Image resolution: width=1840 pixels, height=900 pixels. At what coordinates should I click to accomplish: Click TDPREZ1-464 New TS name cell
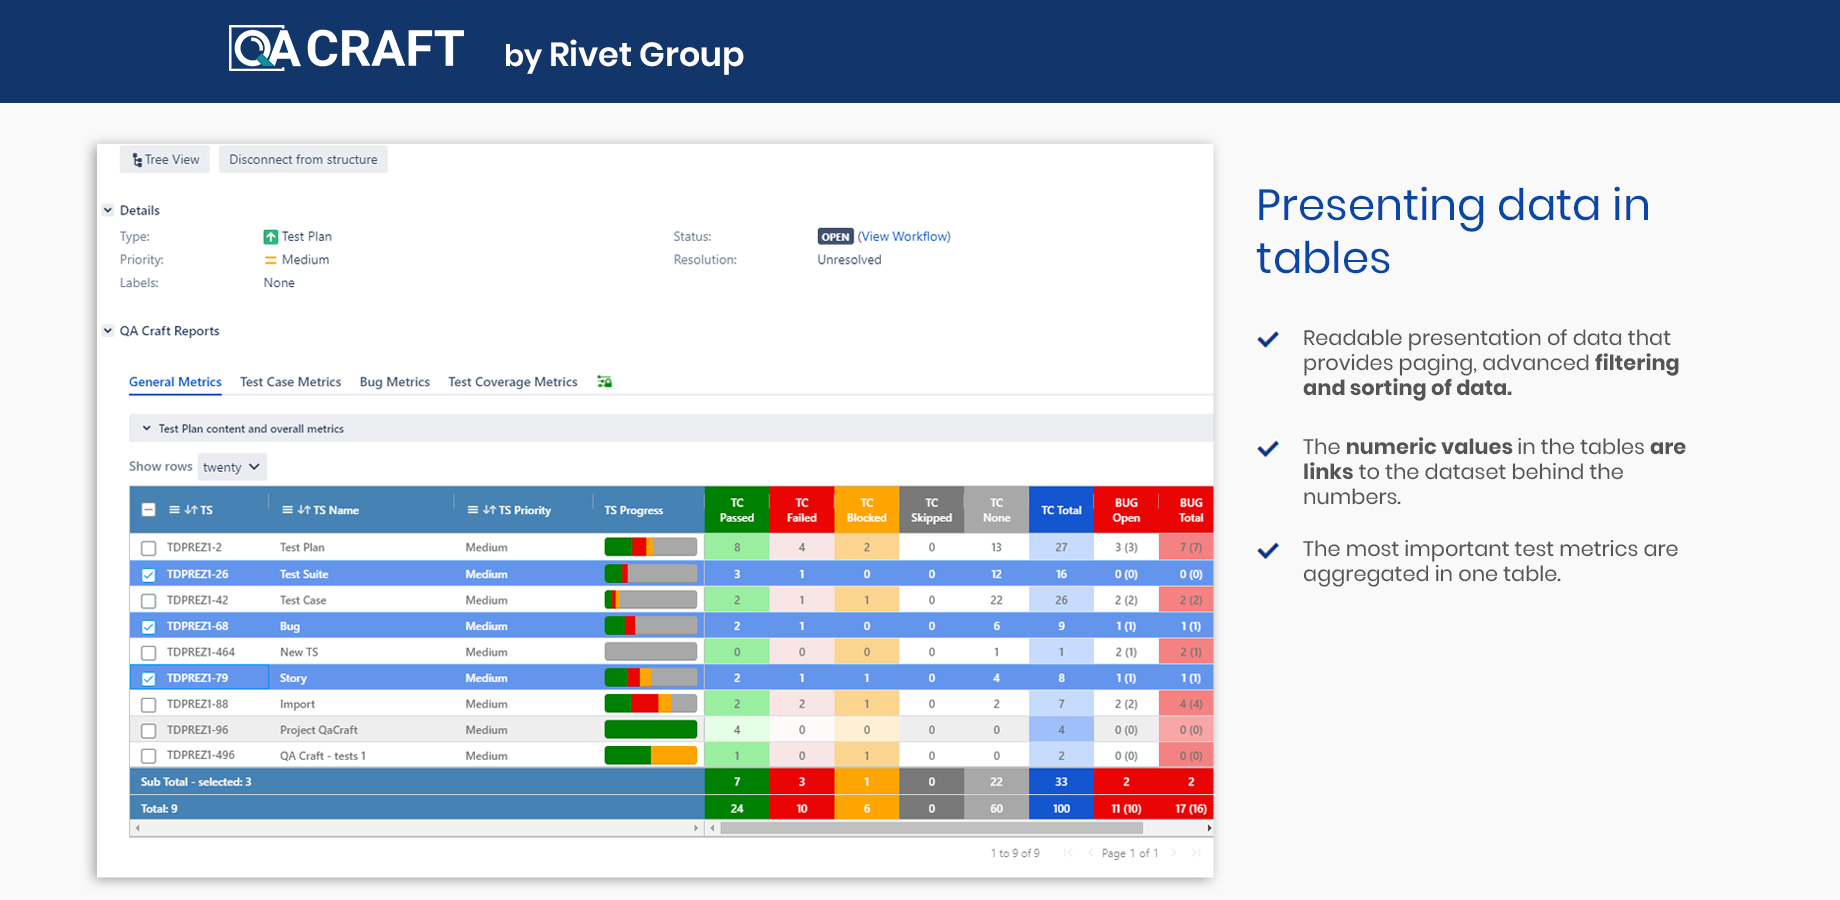[299, 652]
